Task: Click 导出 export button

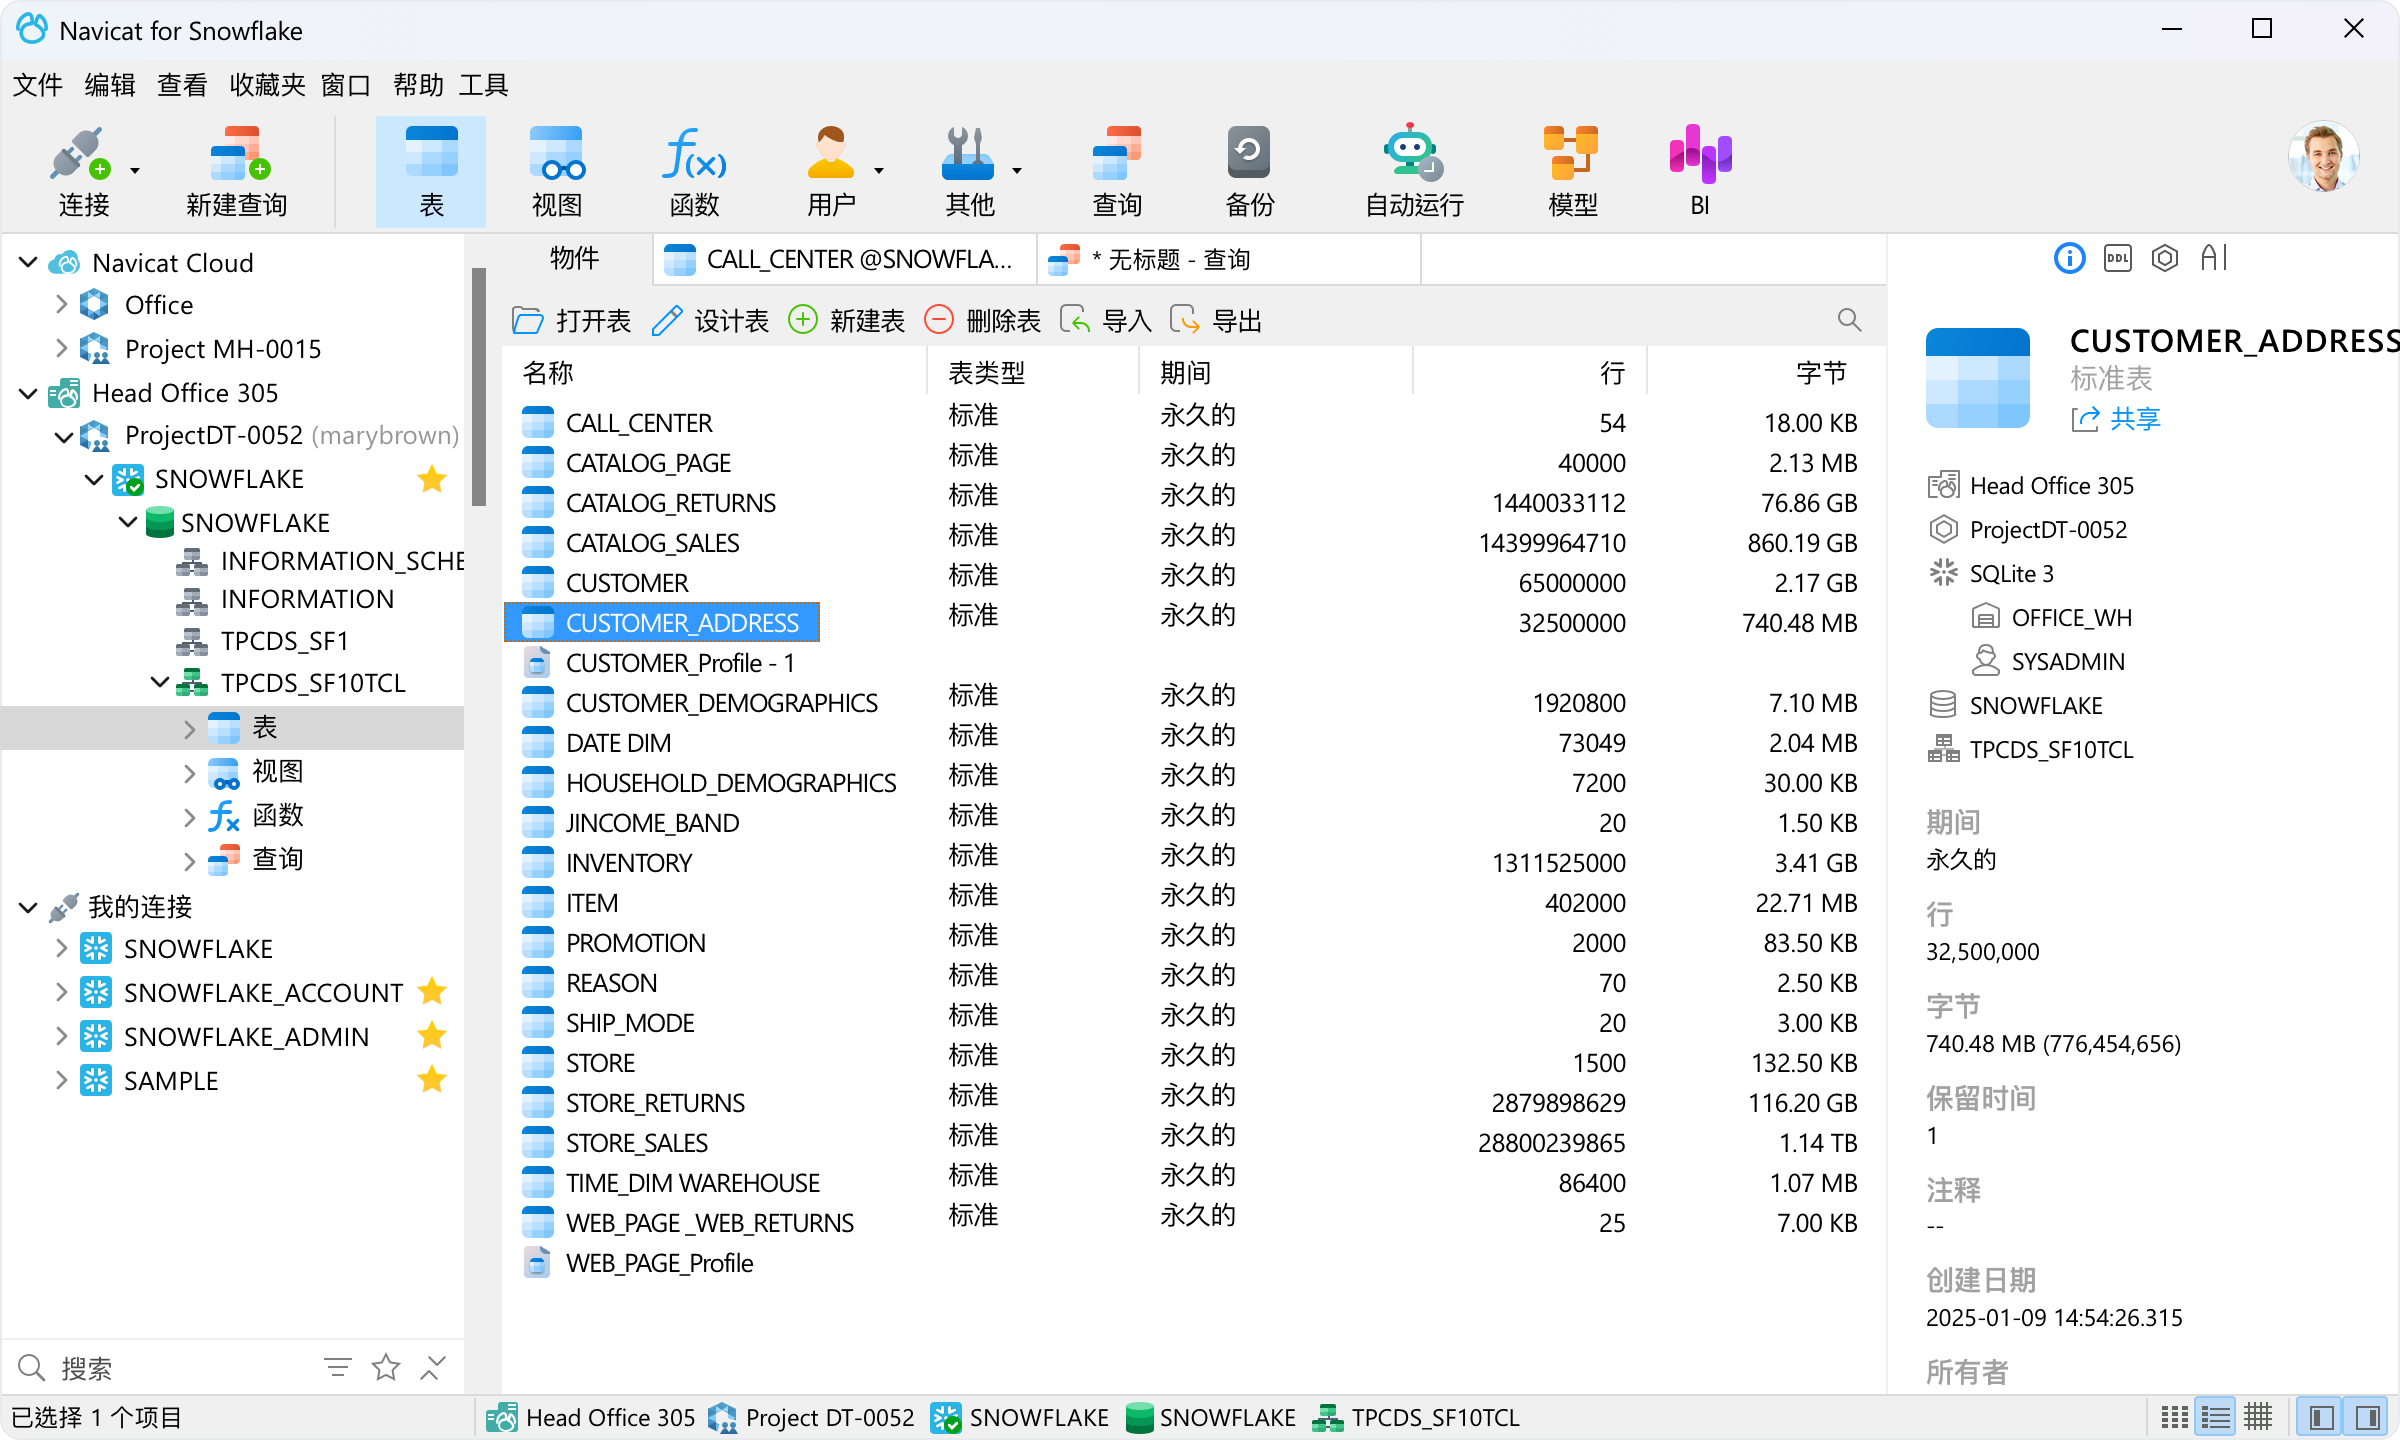Action: pyautogui.click(x=1215, y=321)
